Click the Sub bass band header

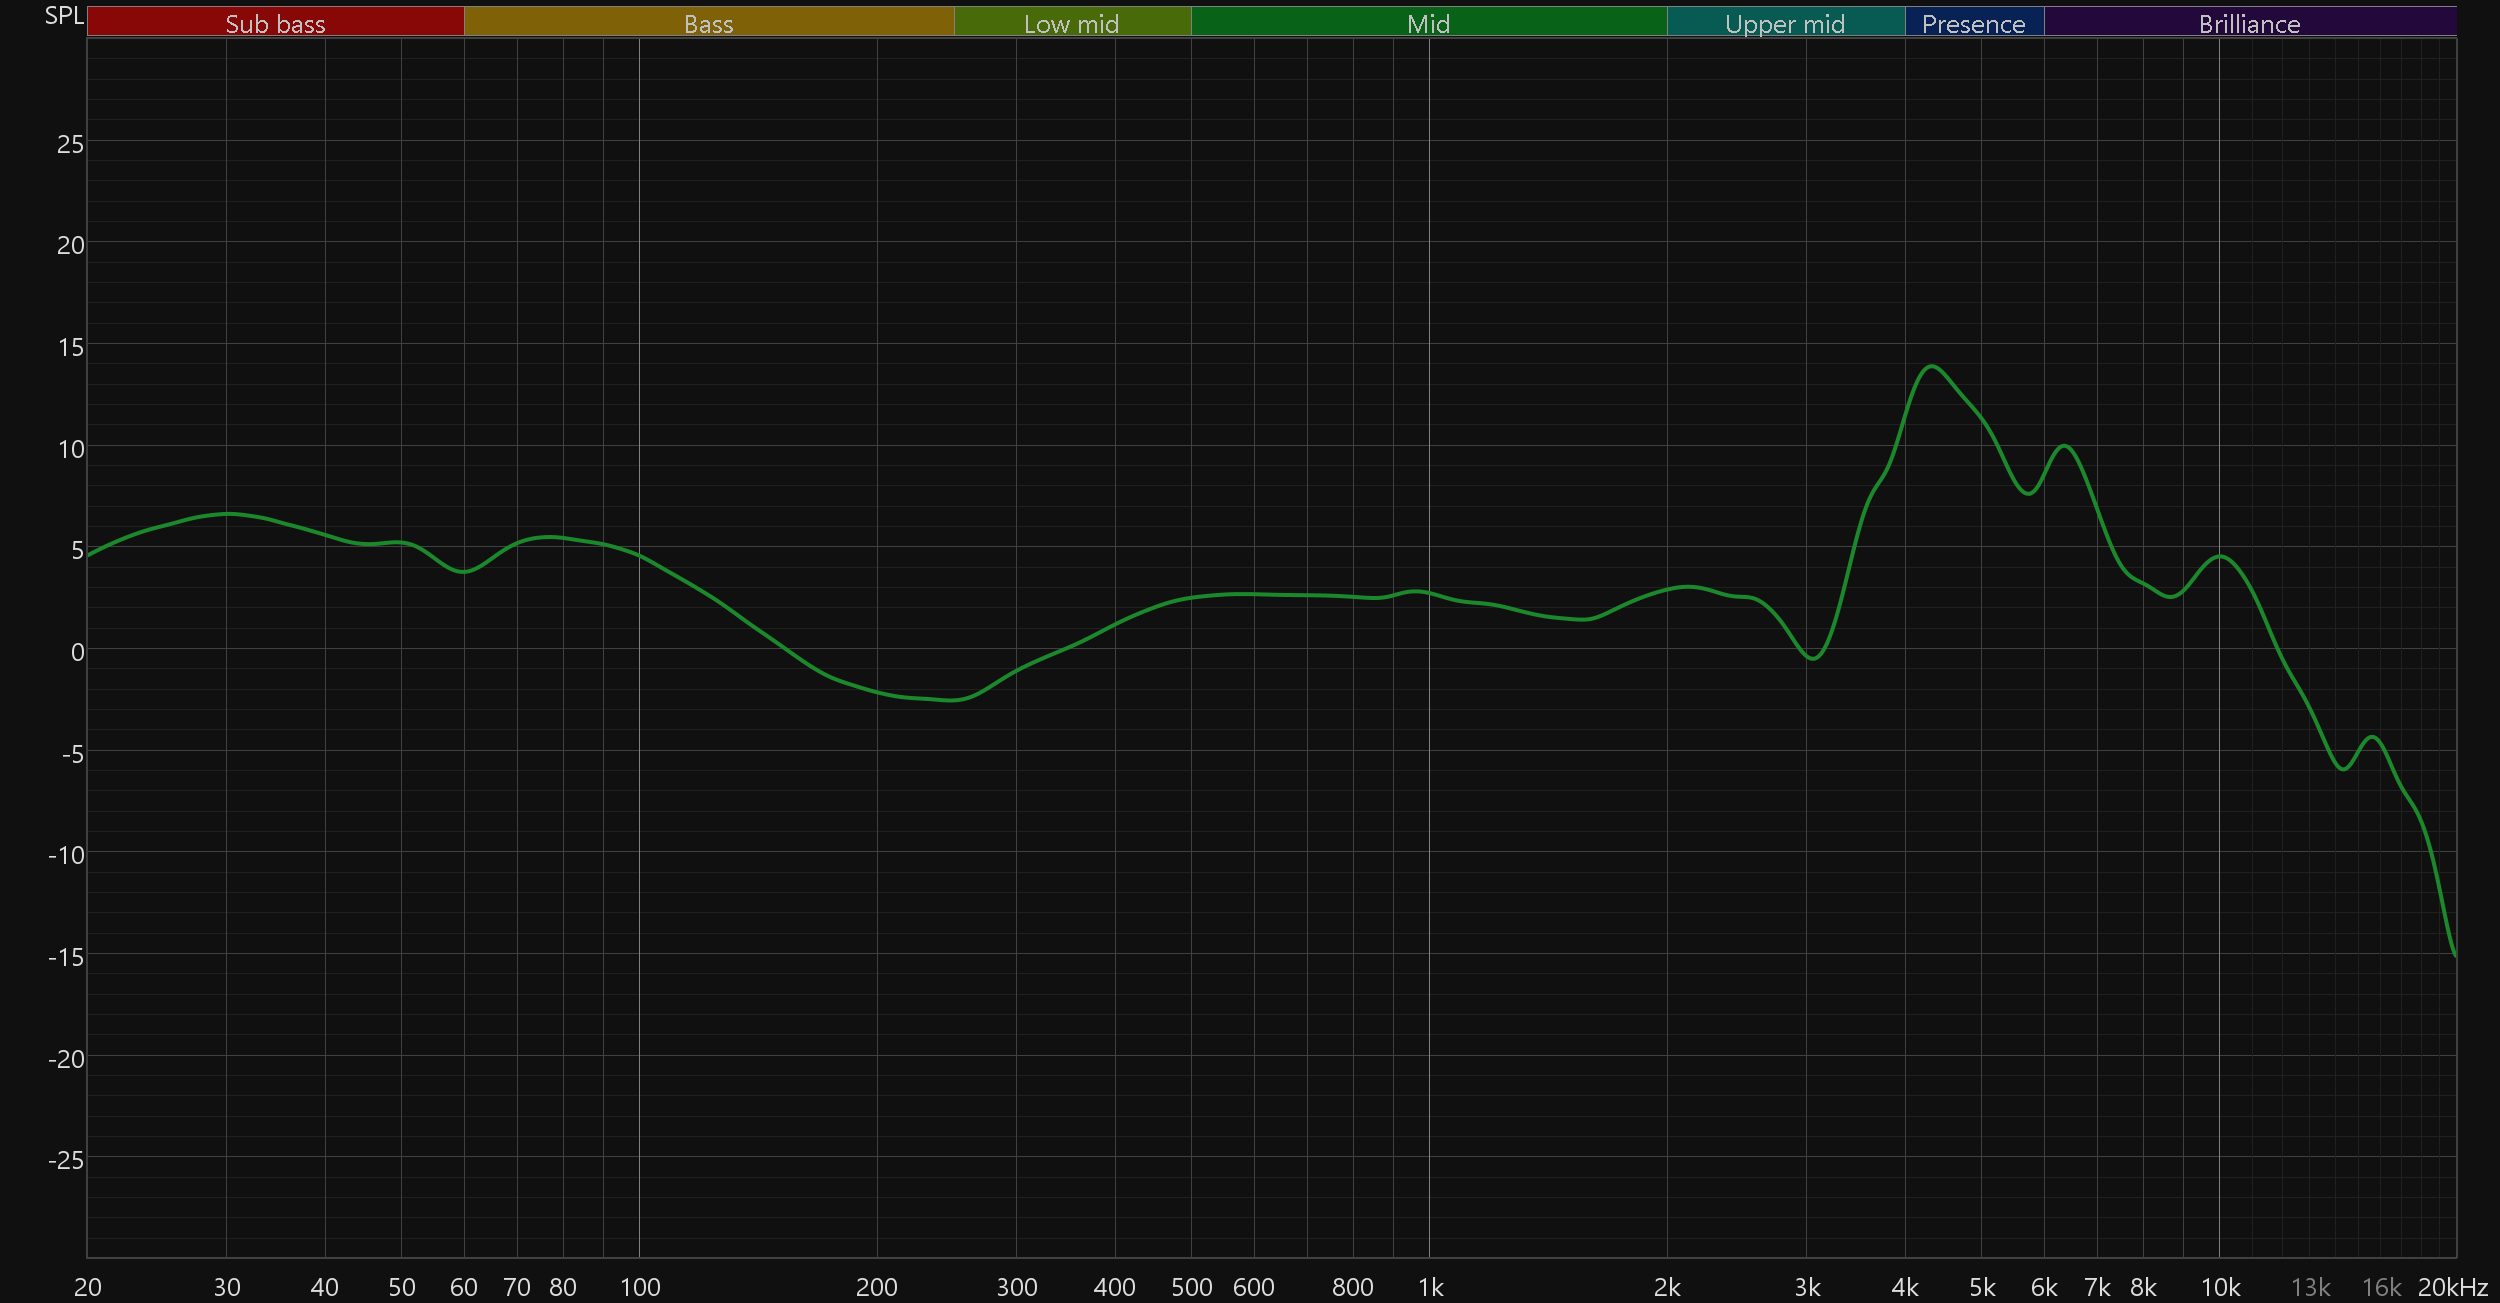pos(275,22)
